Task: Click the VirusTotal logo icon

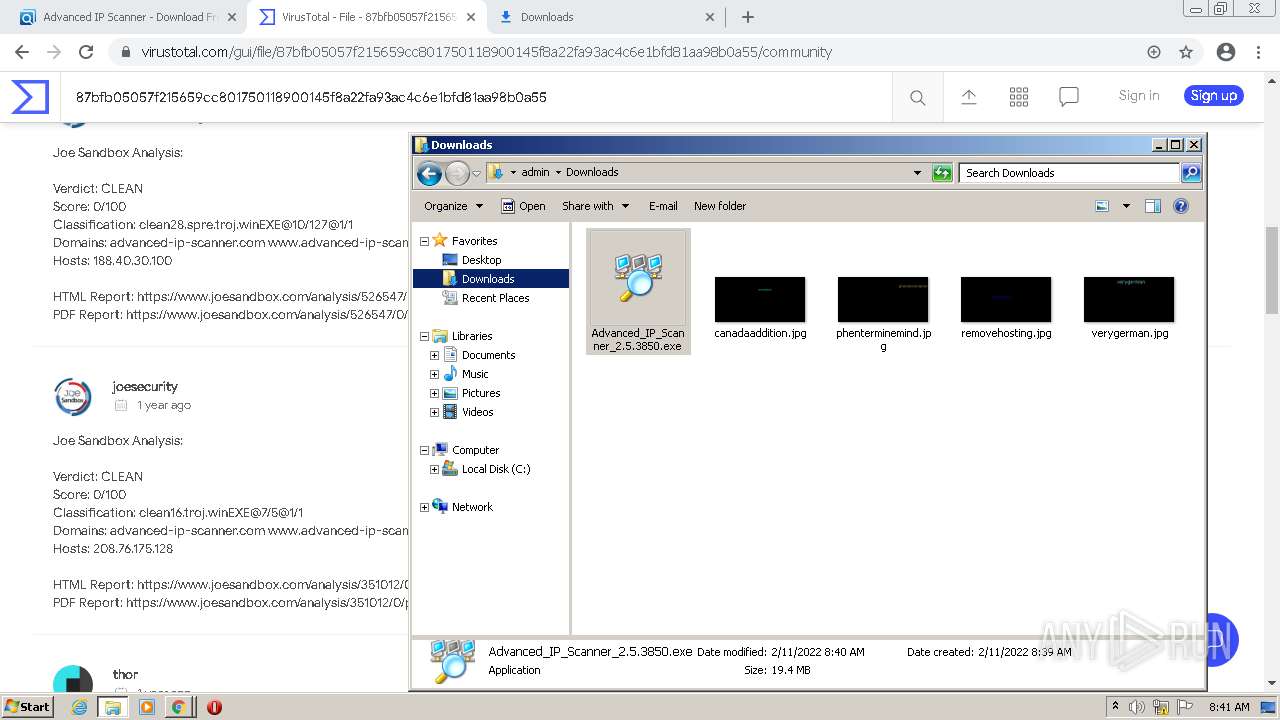Action: pyautogui.click(x=30, y=97)
